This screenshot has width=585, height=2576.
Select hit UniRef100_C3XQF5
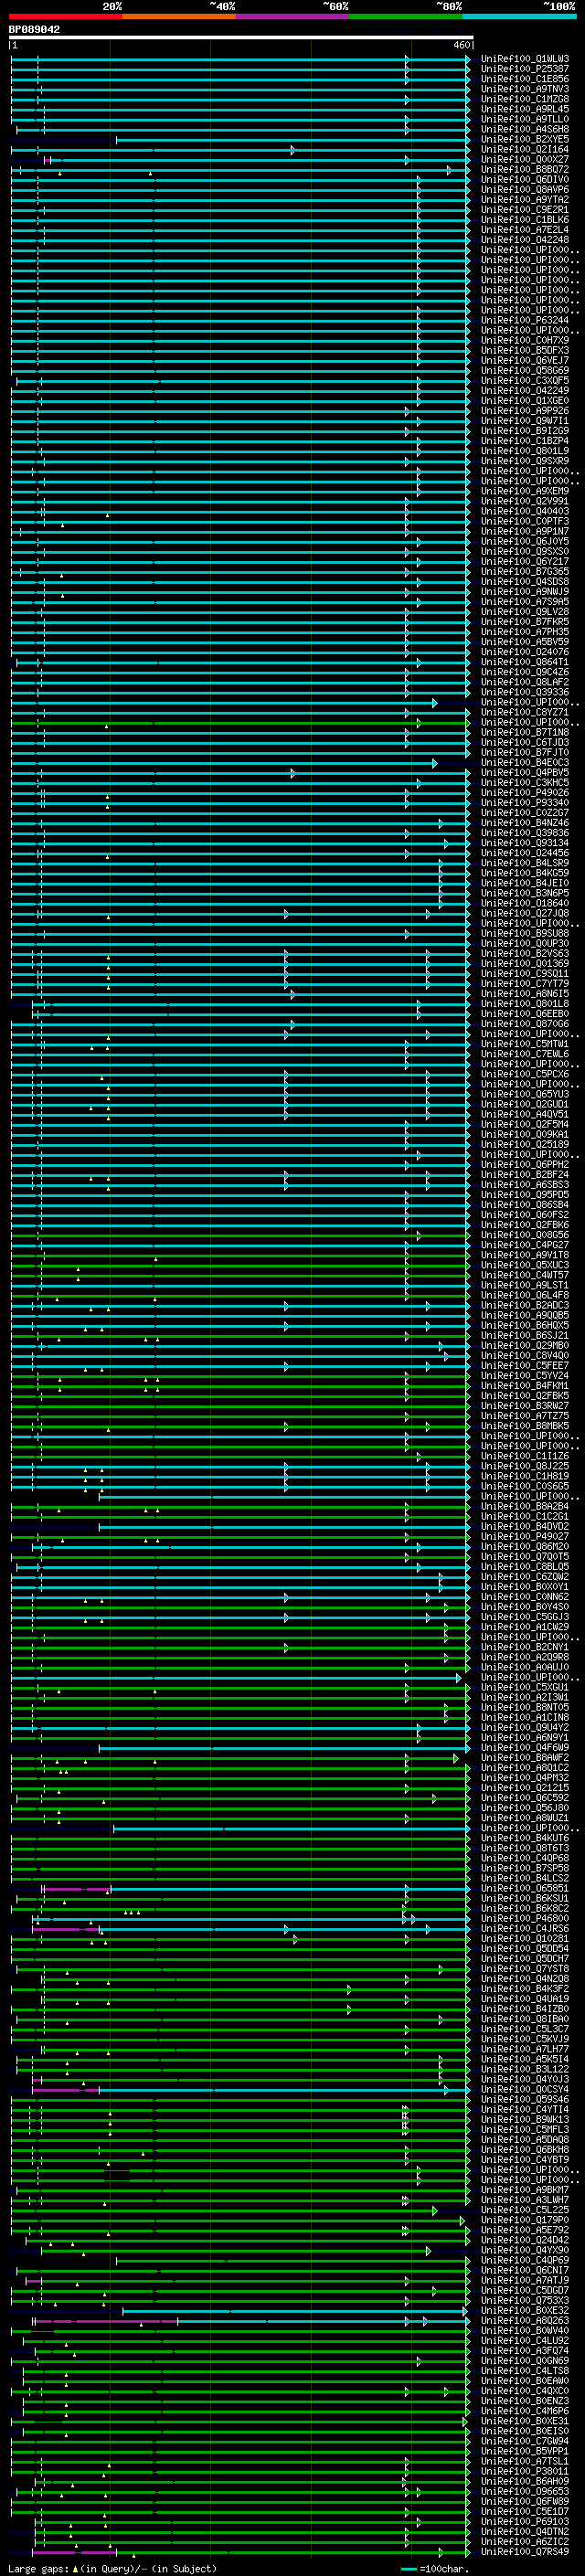[x=525, y=381]
